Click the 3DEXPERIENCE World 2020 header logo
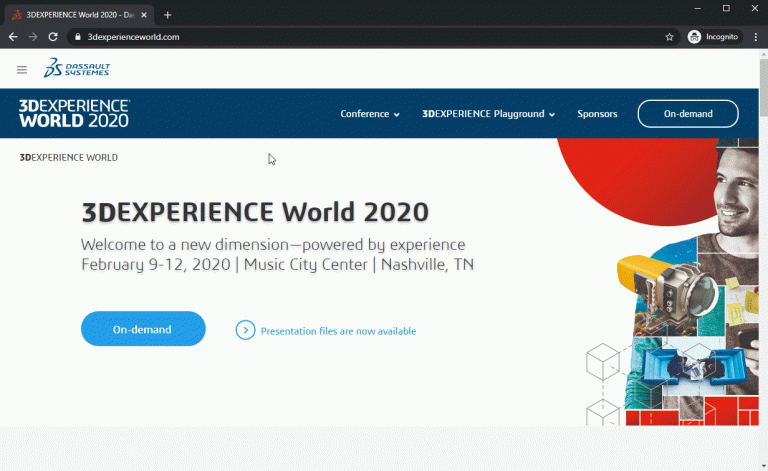Screen dimensions: 768x471 (74, 113)
